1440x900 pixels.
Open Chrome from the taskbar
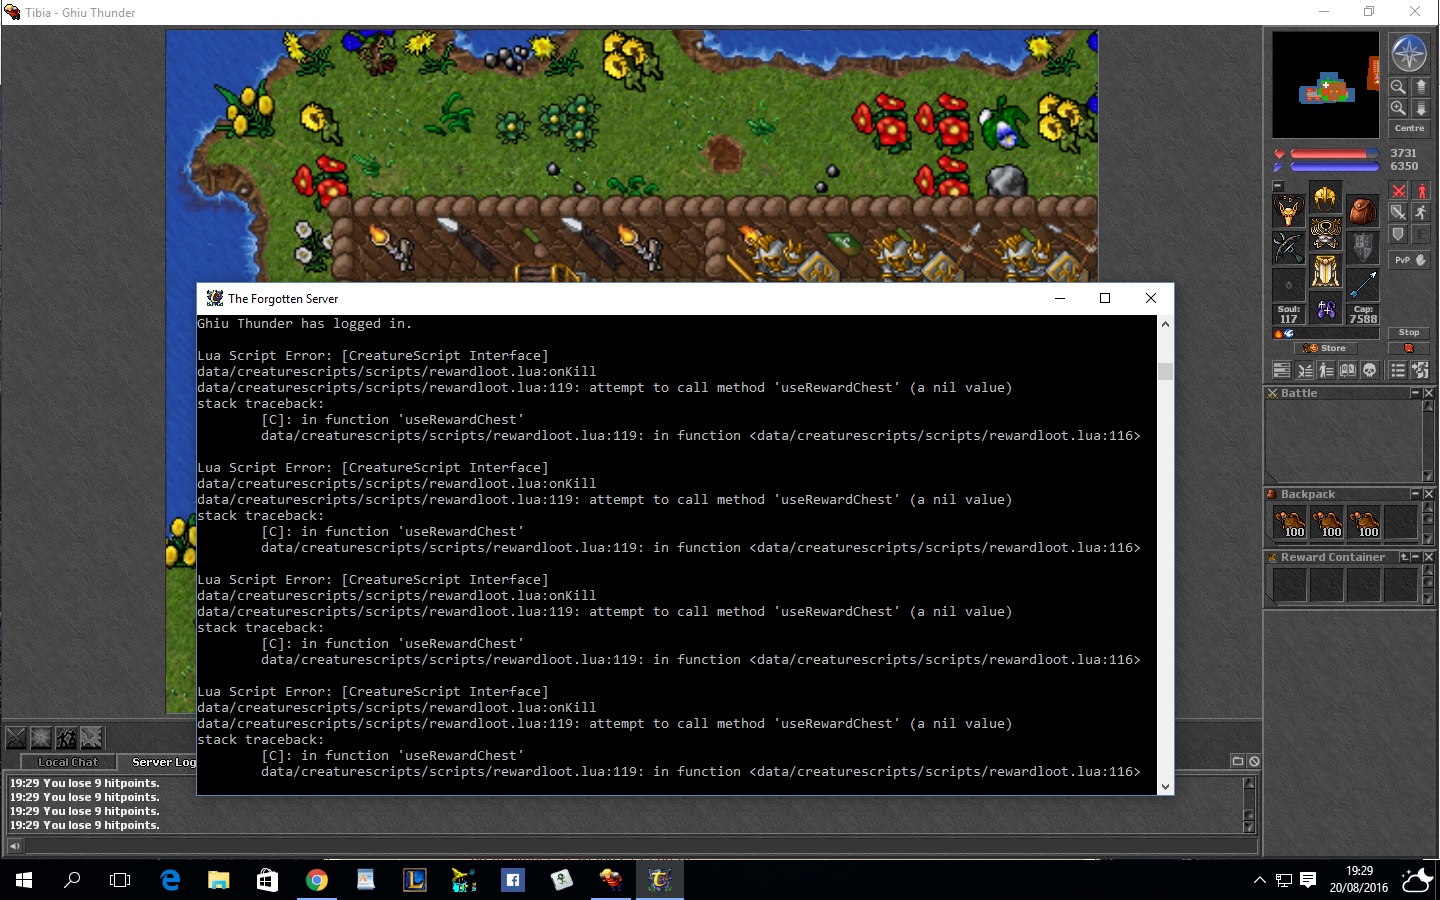pyautogui.click(x=316, y=880)
